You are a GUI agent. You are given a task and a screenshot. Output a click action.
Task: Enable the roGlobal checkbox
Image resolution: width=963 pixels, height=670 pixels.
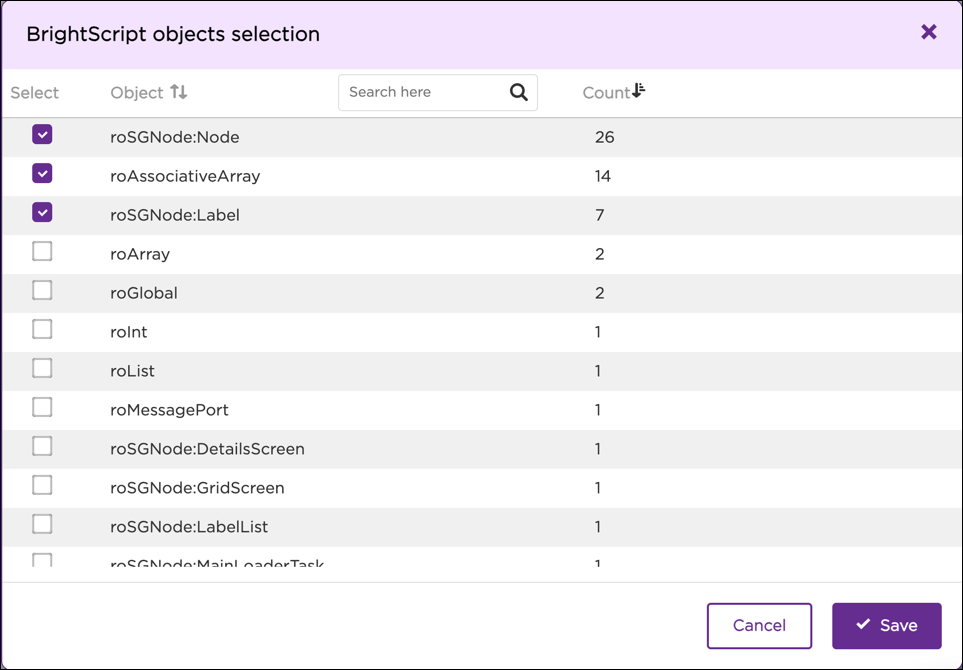click(41, 290)
